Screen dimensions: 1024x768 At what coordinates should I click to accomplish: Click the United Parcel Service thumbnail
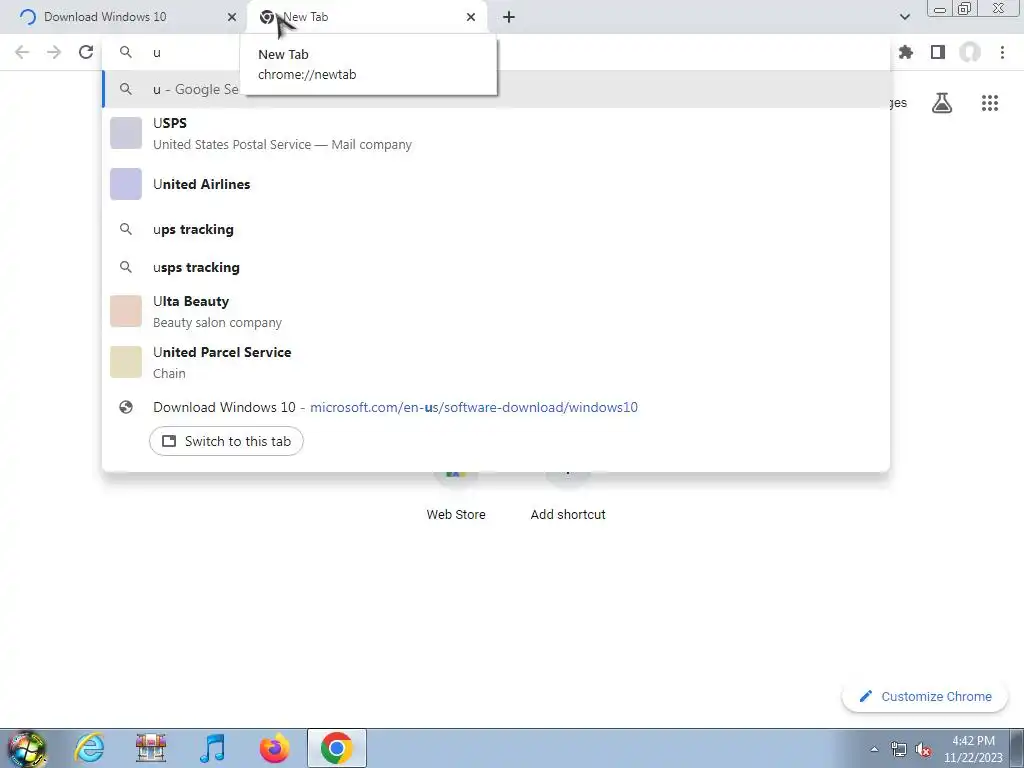[126, 362]
